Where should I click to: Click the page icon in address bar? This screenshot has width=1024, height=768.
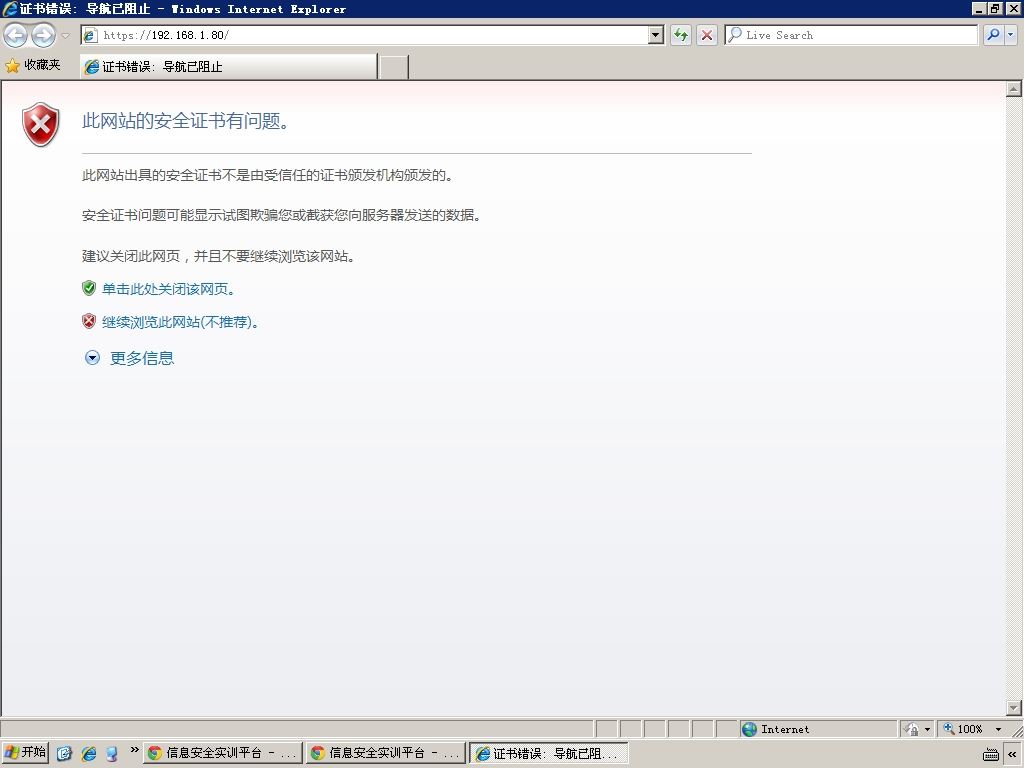90,35
